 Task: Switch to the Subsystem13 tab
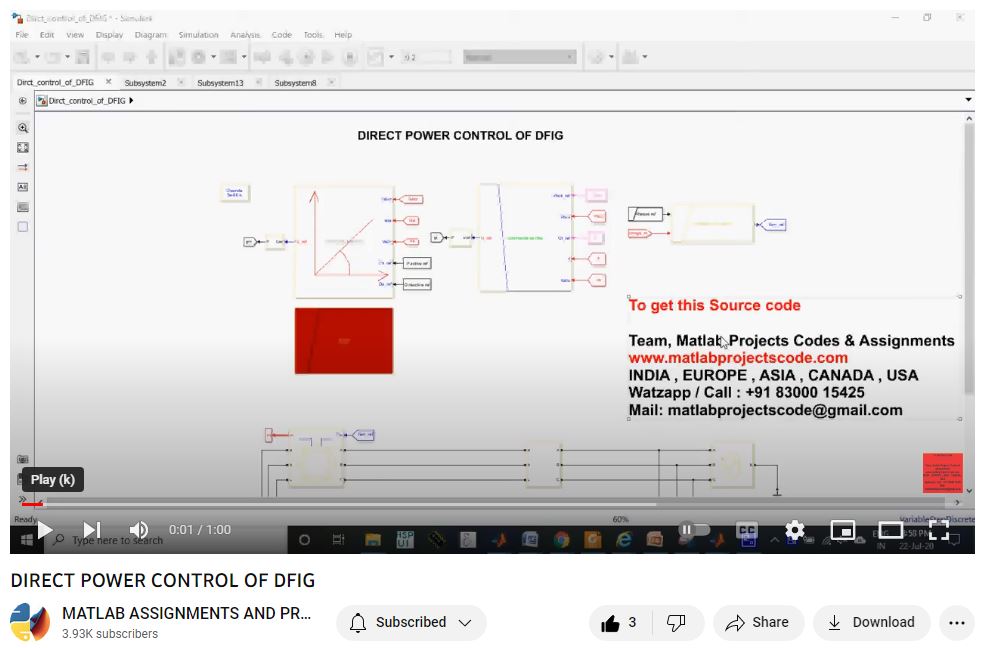[x=220, y=82]
